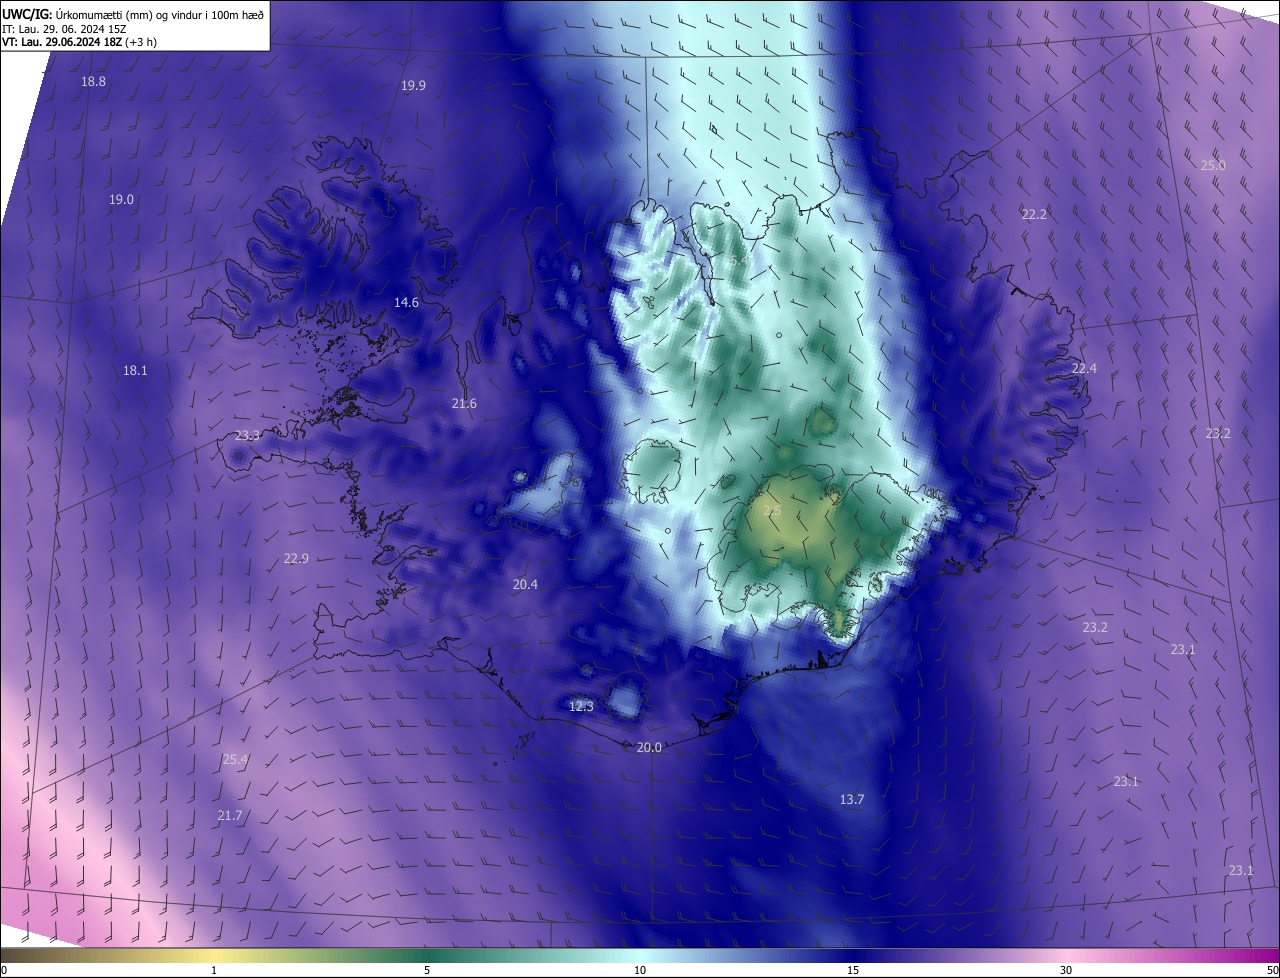Click the map value '25.0'
Viewport: 1280px width, 978px height.
tap(1213, 166)
